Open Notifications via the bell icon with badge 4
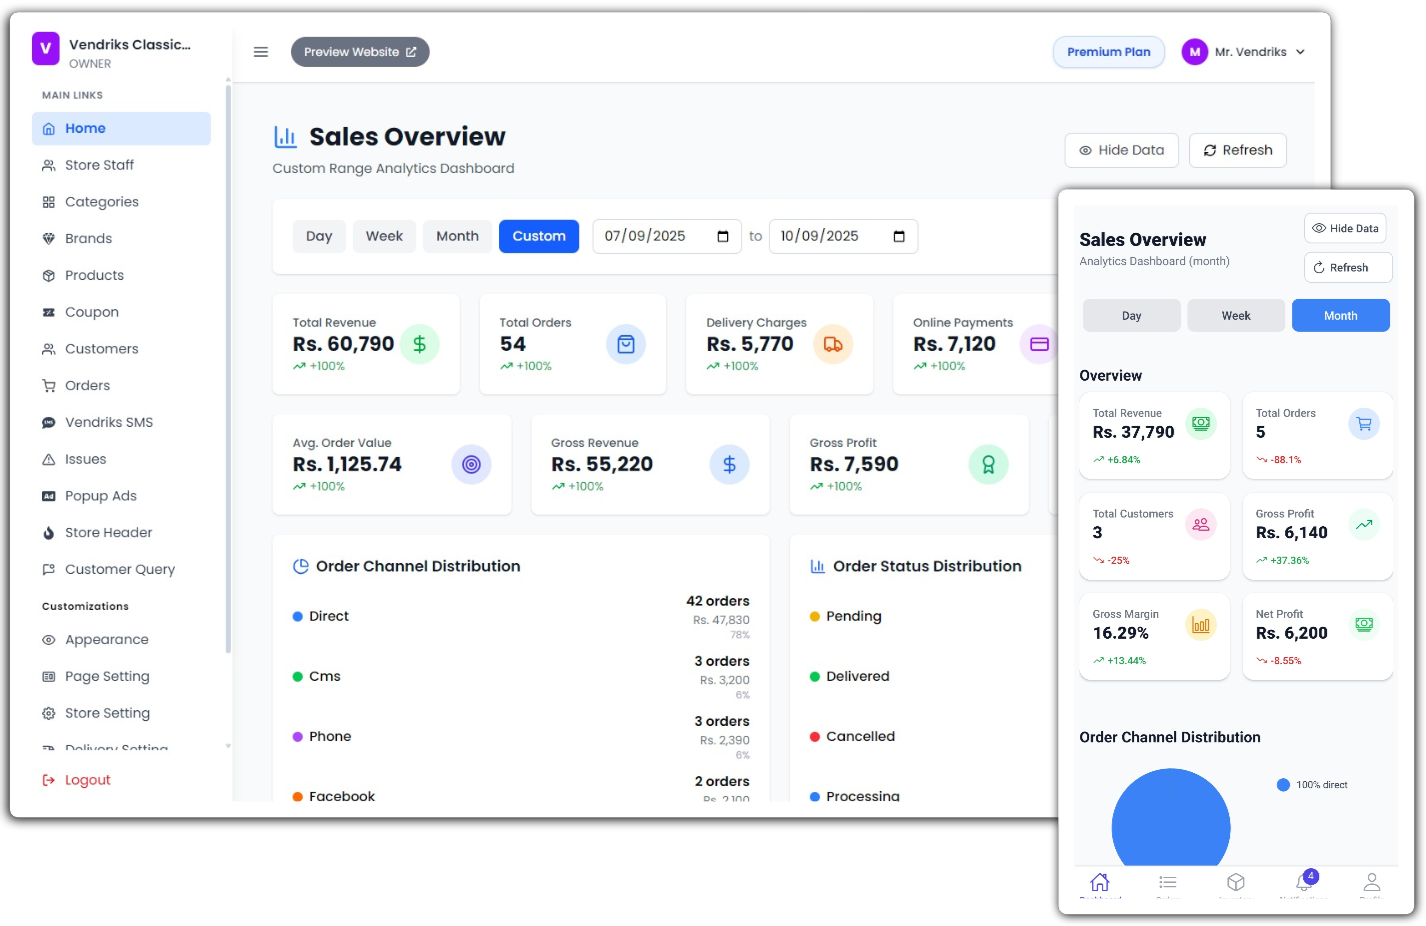The height and width of the screenshot is (926, 1426). tap(1304, 884)
